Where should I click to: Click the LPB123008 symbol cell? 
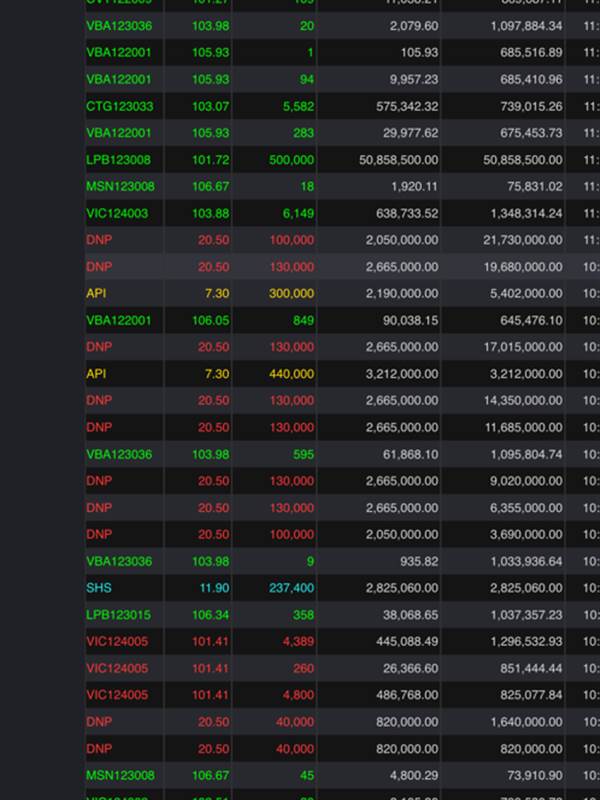point(118,160)
